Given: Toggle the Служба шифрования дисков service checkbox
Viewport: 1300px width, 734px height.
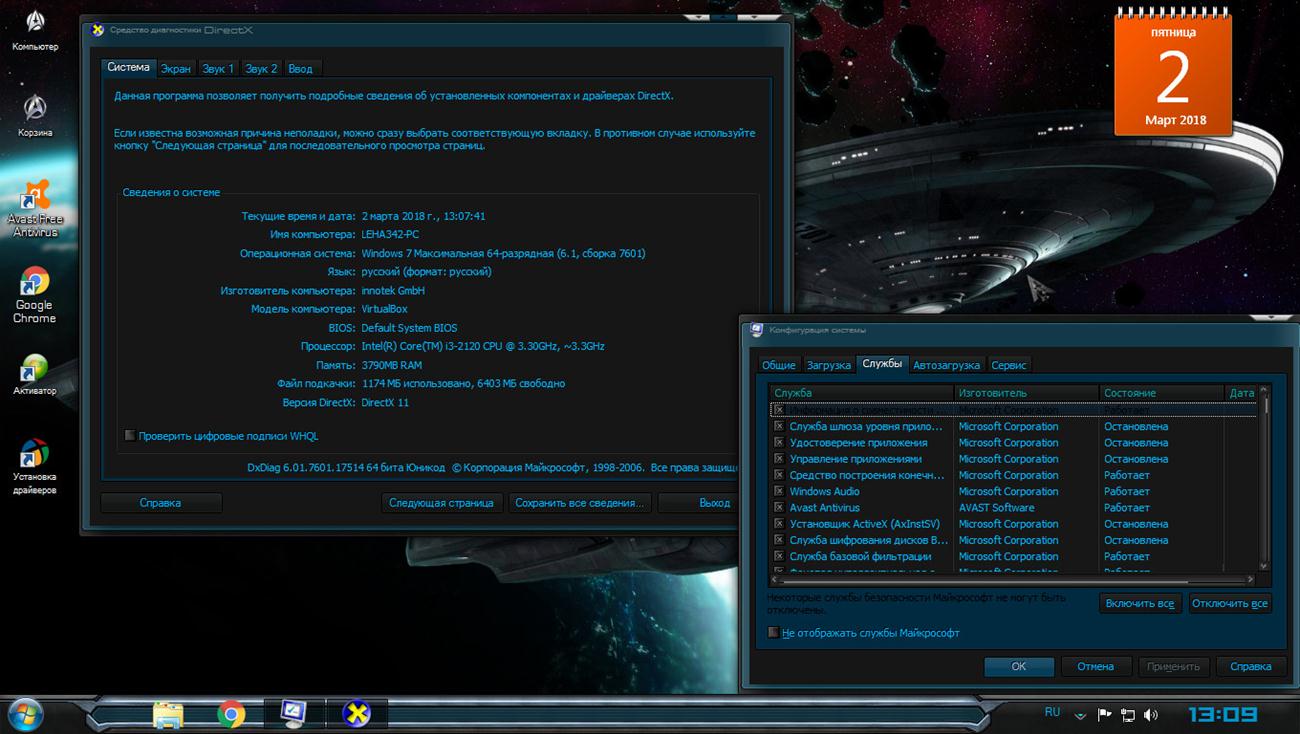Looking at the screenshot, I should click(779, 540).
